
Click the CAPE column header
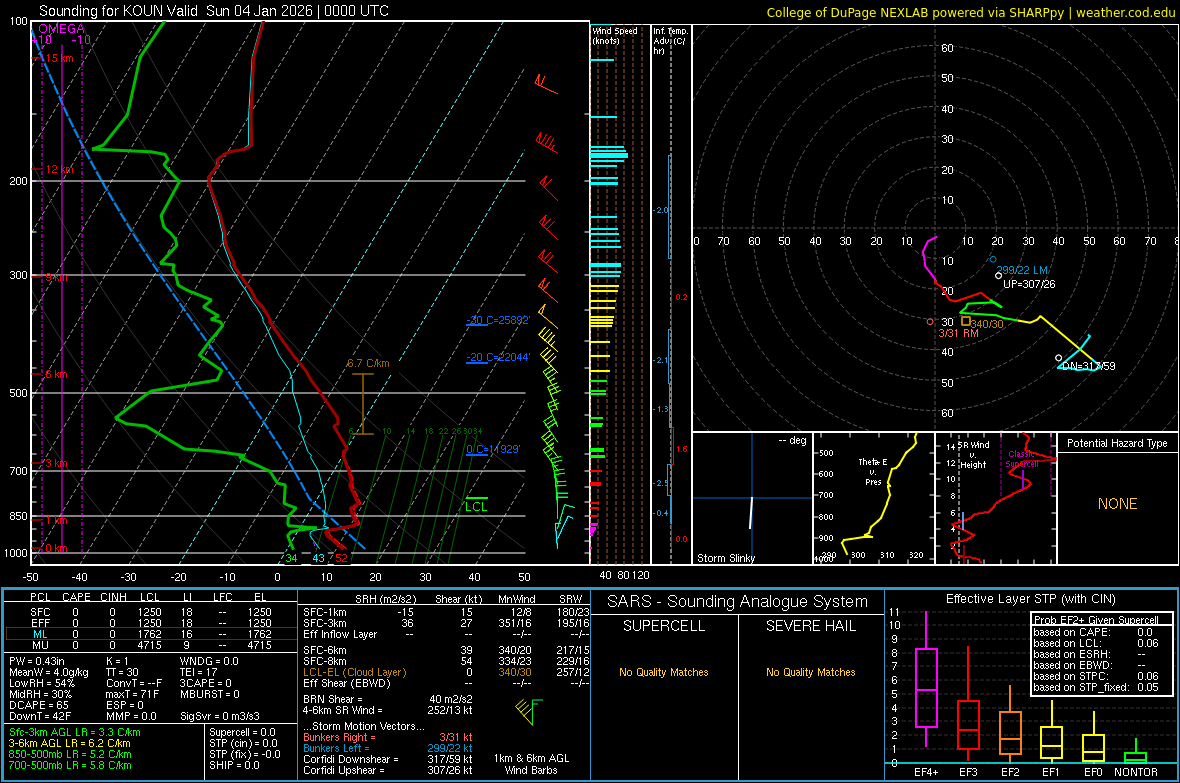pyautogui.click(x=76, y=597)
